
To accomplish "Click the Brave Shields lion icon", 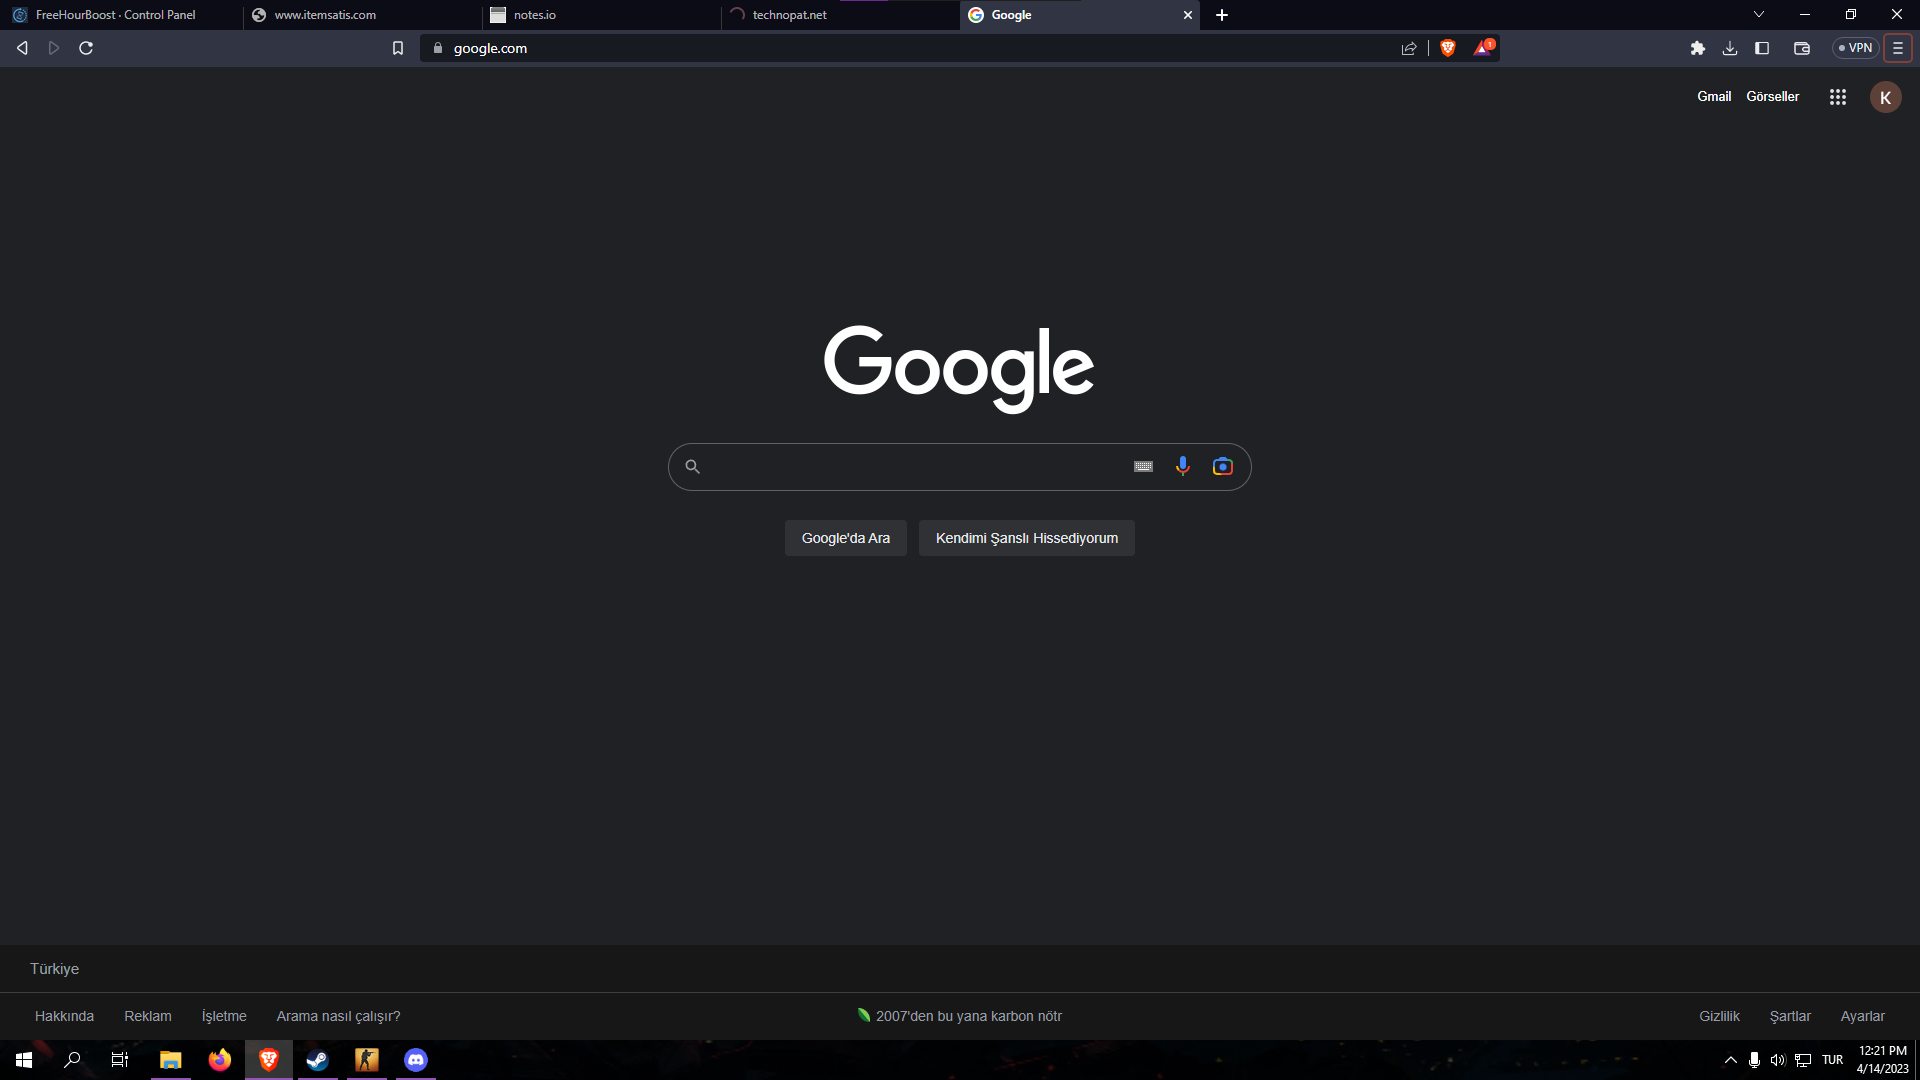I will 1447,48.
